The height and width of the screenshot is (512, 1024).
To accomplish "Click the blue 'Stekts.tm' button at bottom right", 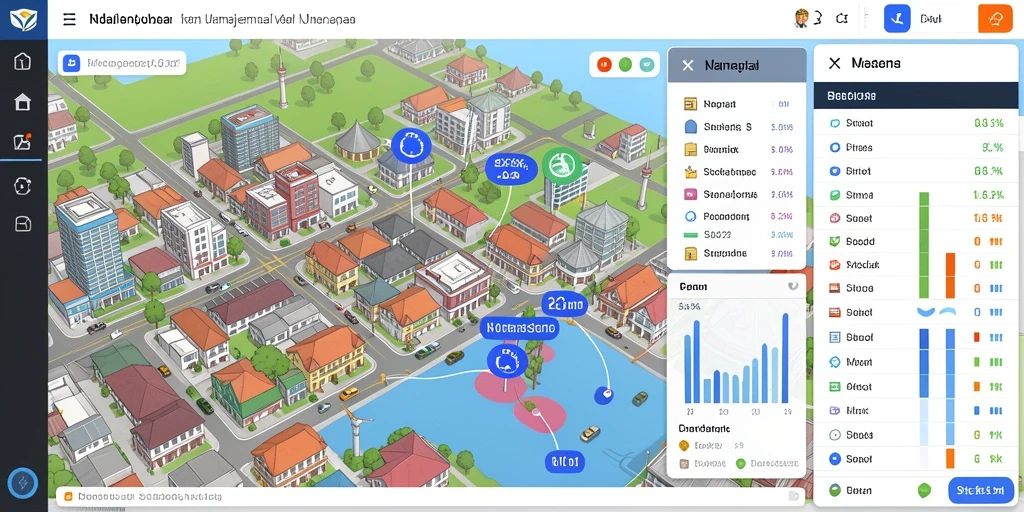I will (x=980, y=489).
